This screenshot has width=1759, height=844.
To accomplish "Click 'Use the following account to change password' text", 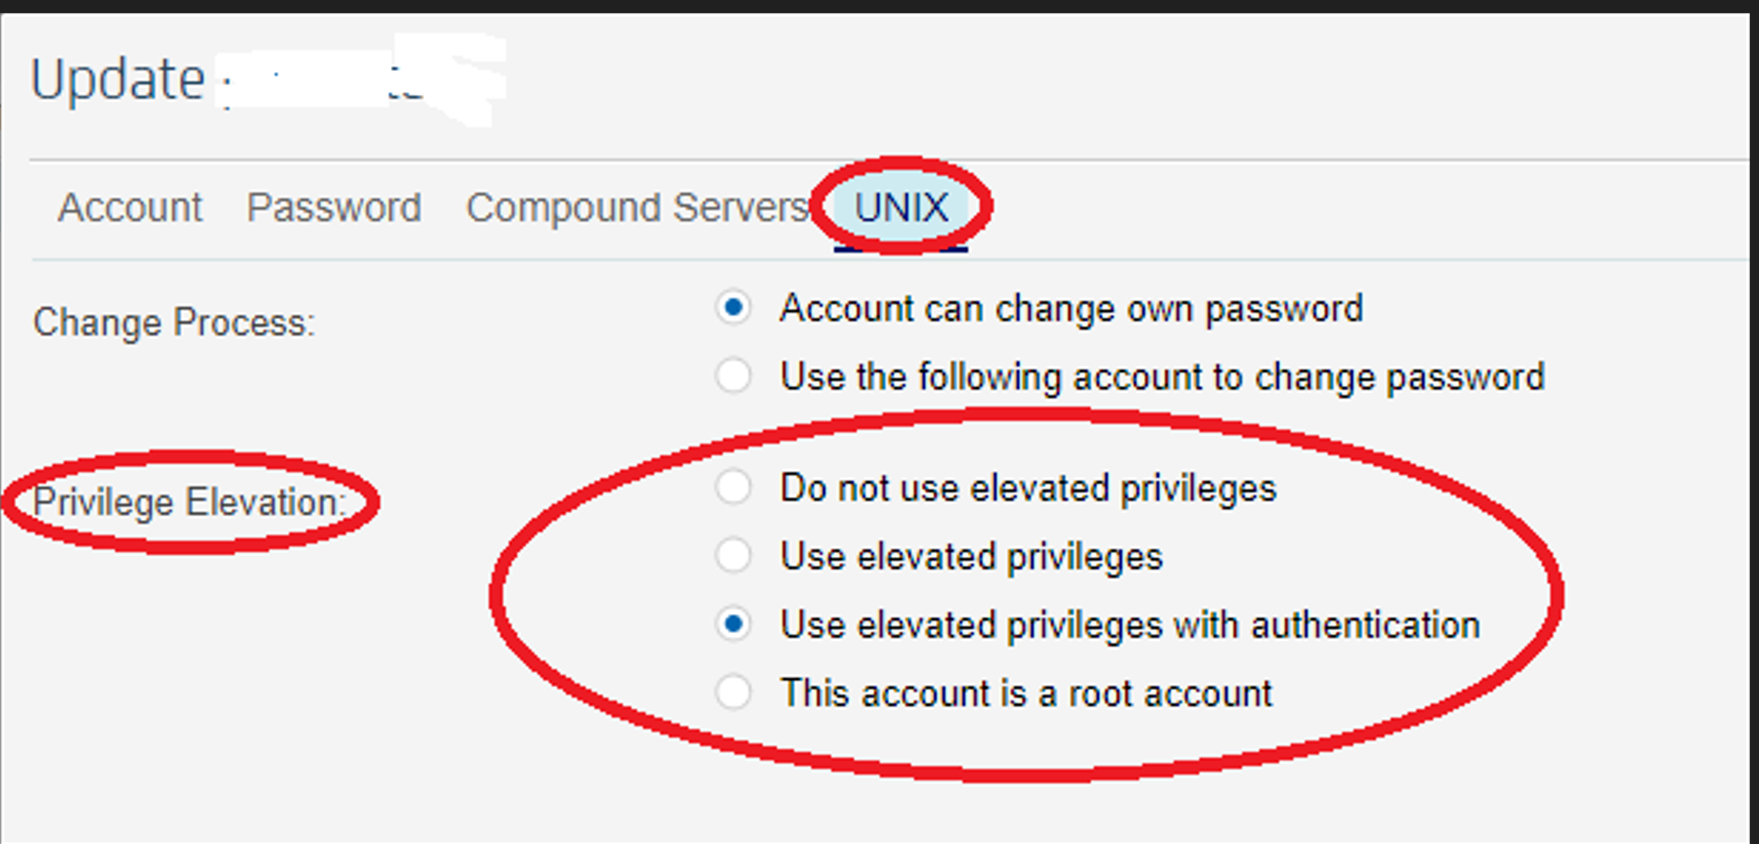I will coord(1162,377).
